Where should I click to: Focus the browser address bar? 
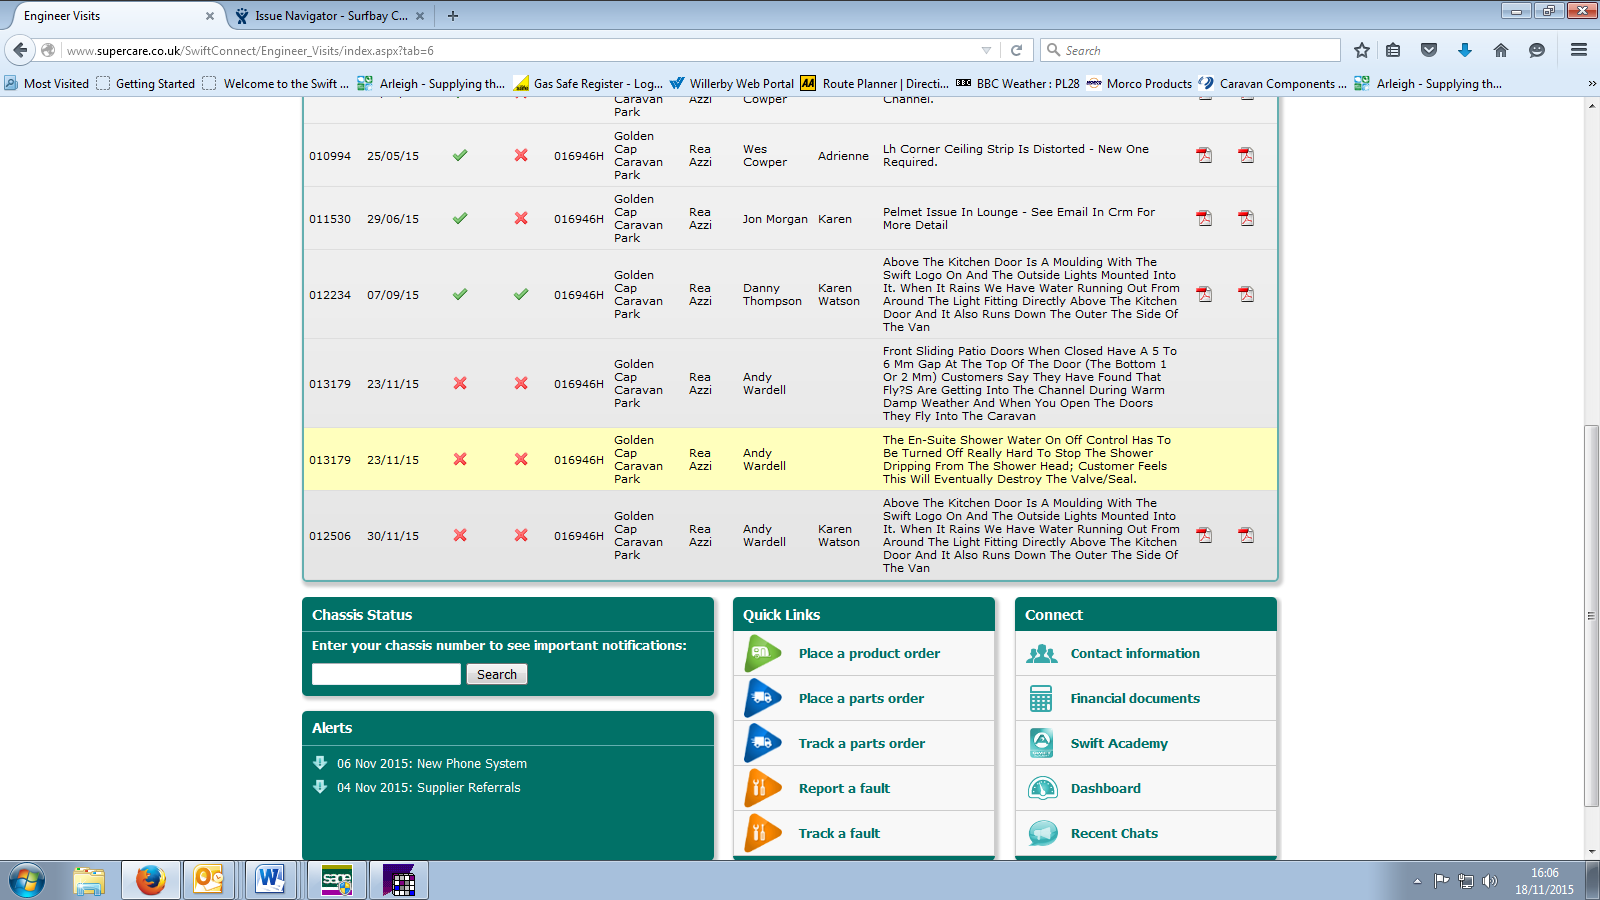(x=520, y=50)
